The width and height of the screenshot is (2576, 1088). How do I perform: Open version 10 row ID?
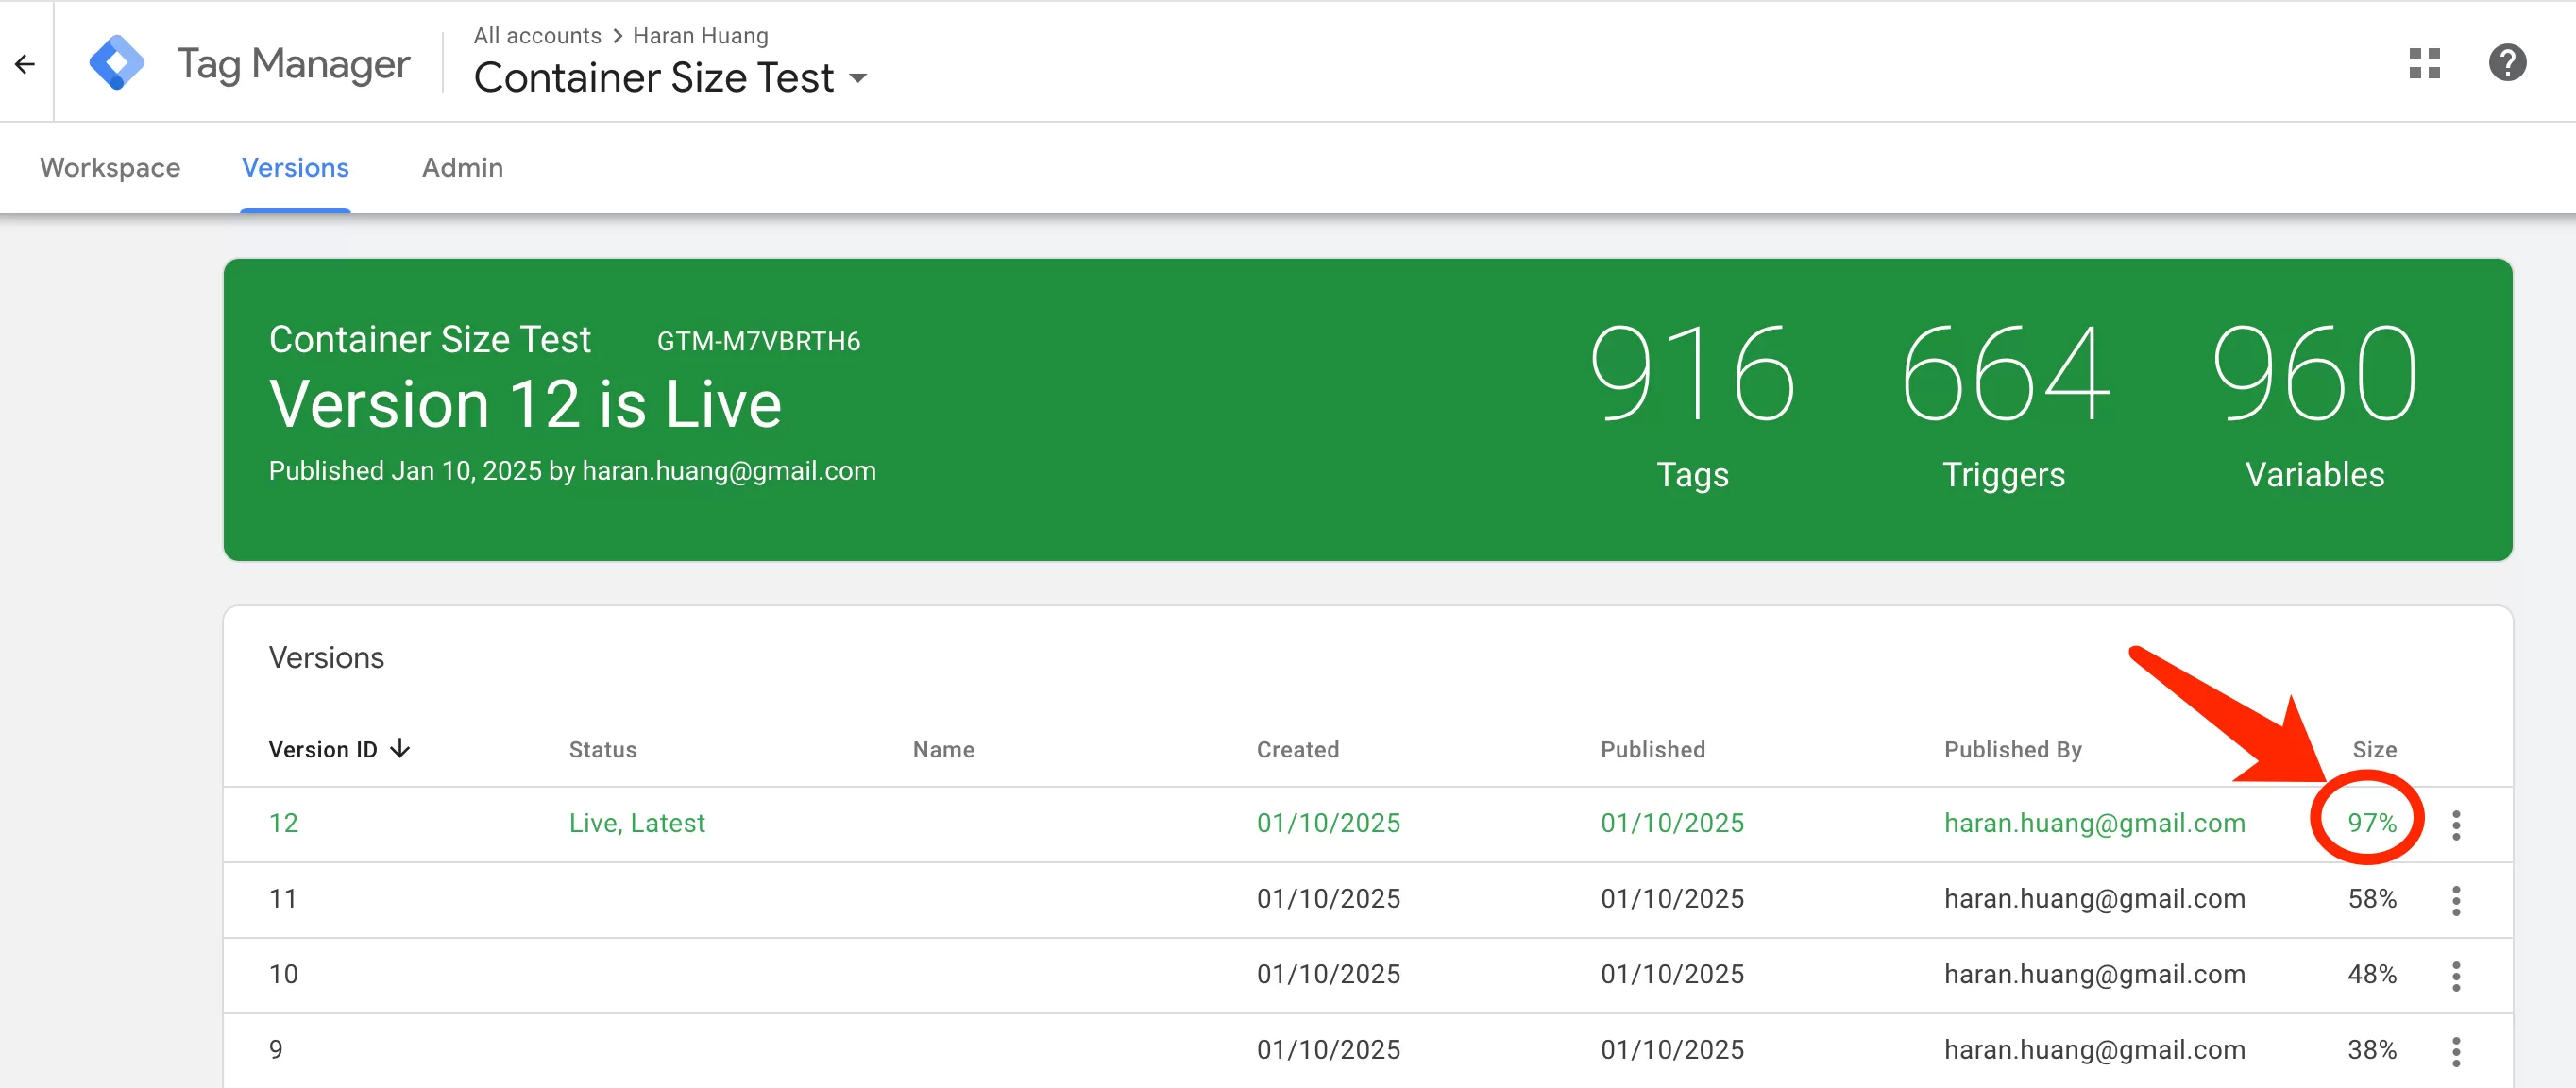283,974
